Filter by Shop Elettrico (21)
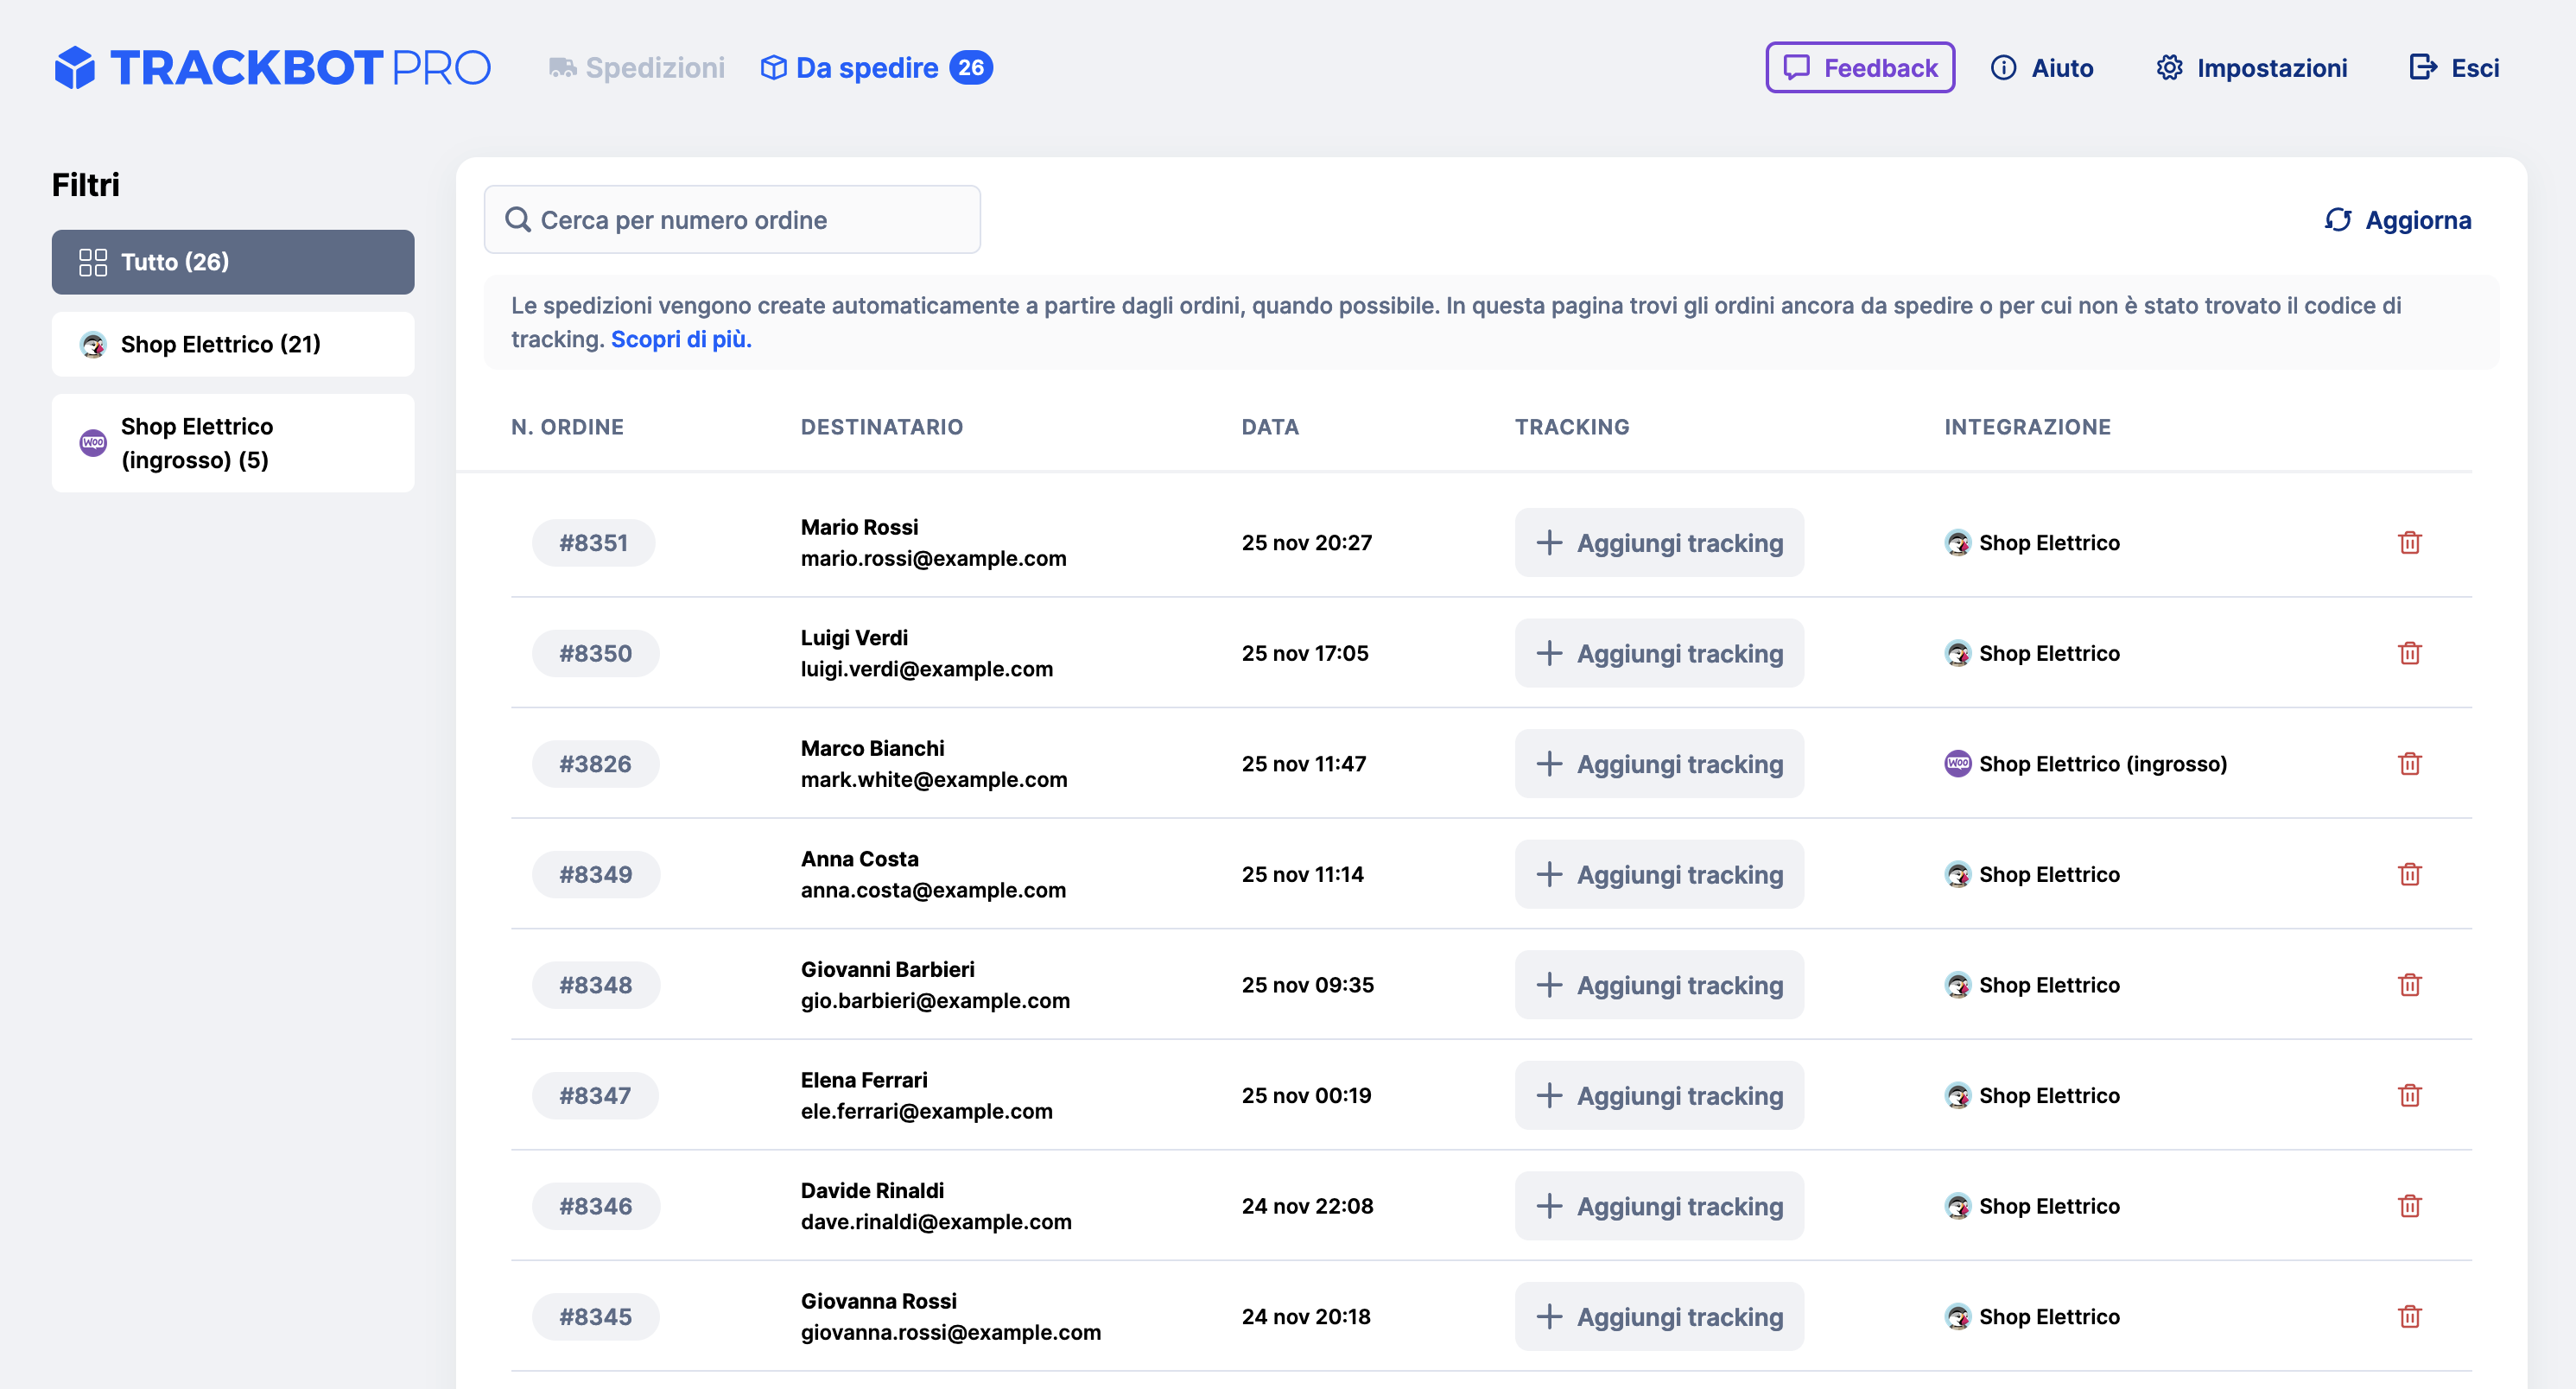The height and width of the screenshot is (1389, 2576). click(x=233, y=344)
